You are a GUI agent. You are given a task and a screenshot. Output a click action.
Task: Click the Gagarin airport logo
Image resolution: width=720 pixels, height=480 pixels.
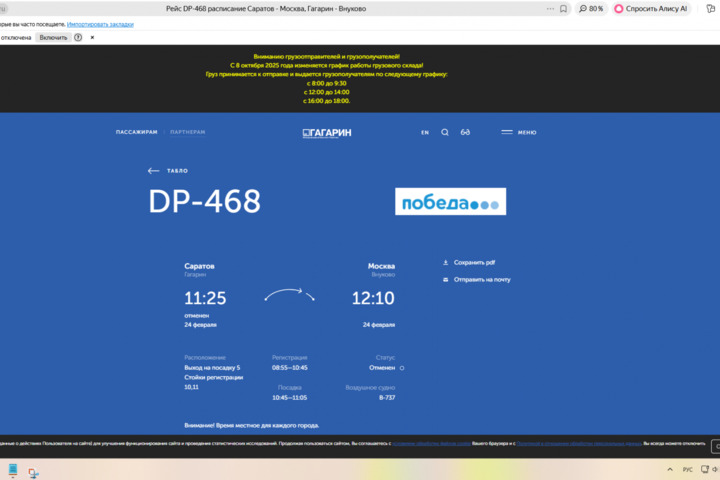click(x=327, y=132)
